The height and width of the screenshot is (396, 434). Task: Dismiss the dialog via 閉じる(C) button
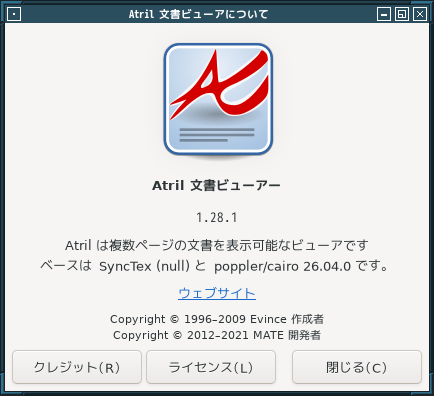click(357, 367)
